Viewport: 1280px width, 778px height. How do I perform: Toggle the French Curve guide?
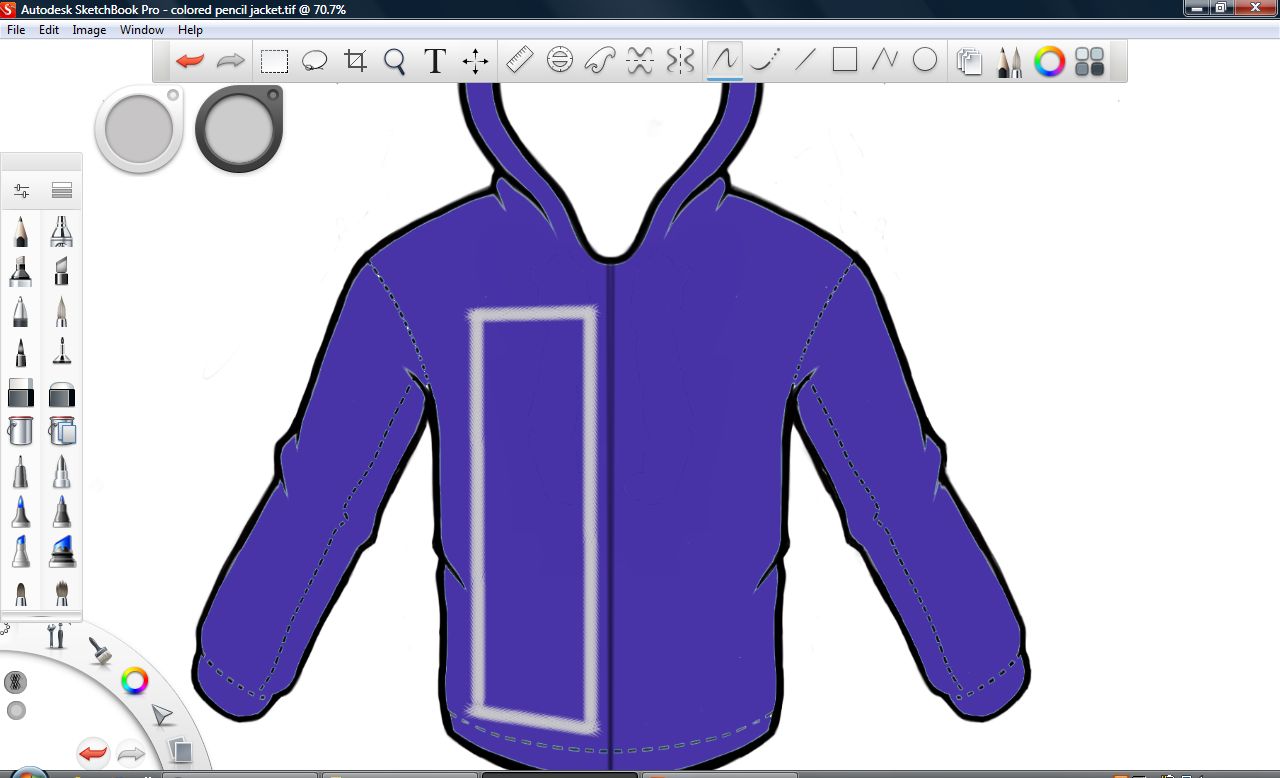599,61
